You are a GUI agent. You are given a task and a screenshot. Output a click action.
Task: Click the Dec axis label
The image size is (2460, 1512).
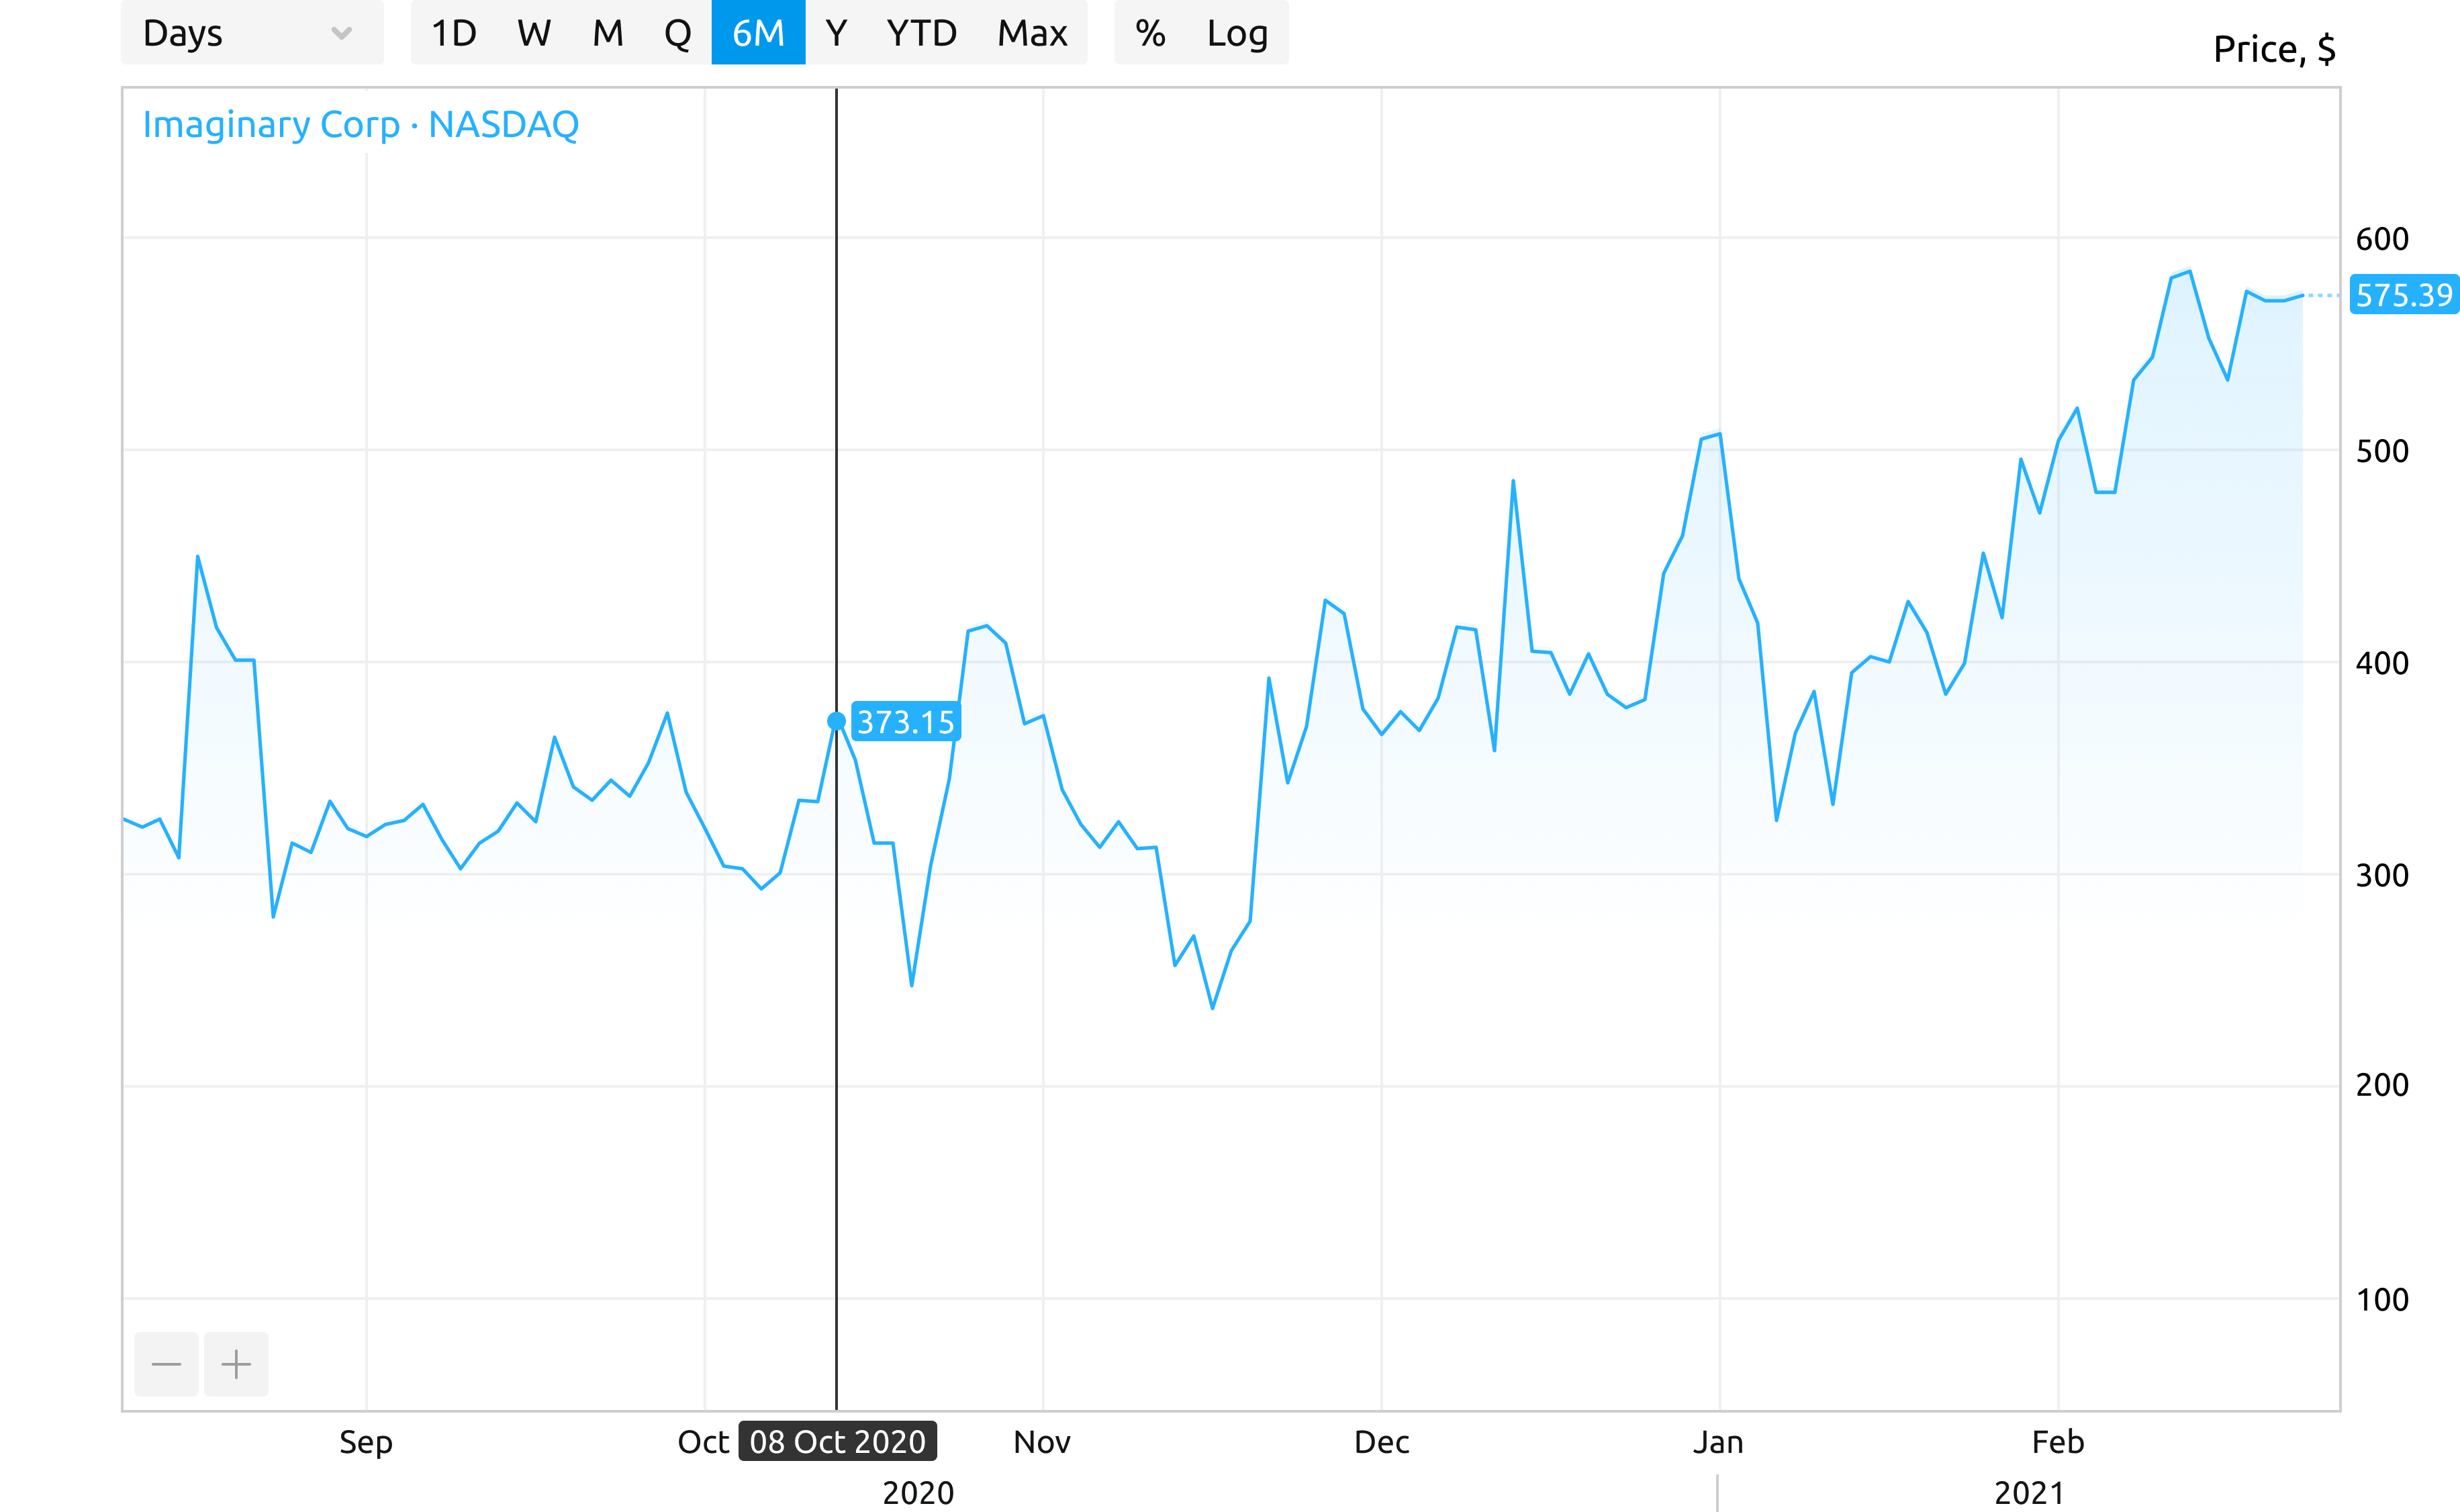click(1382, 1442)
